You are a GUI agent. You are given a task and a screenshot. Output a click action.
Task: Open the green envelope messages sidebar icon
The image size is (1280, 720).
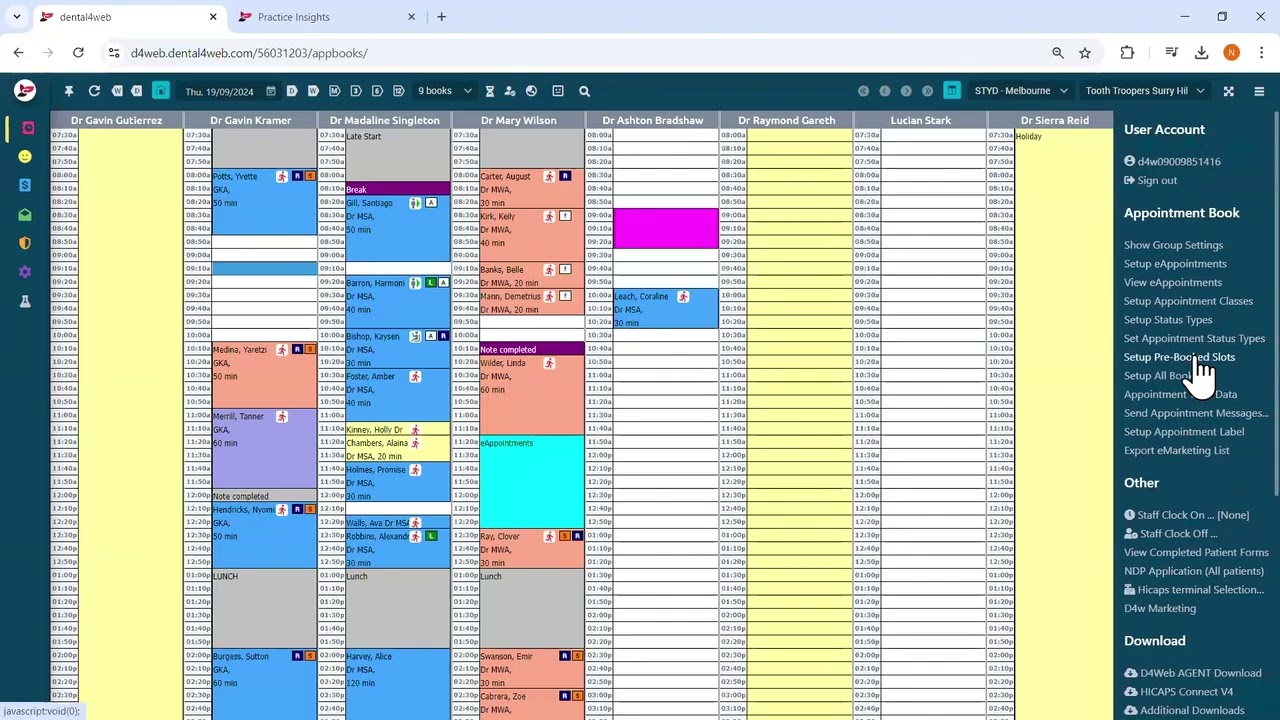[25, 214]
